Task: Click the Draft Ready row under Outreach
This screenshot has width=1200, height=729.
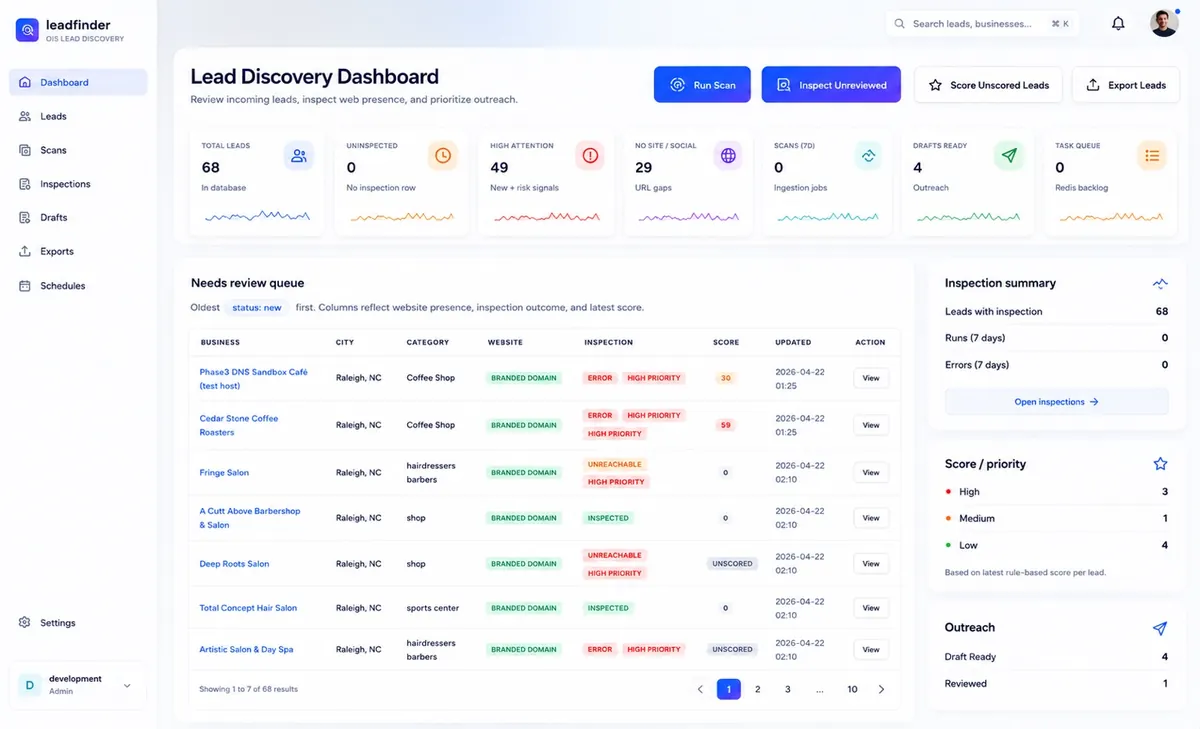Action: 1056,657
